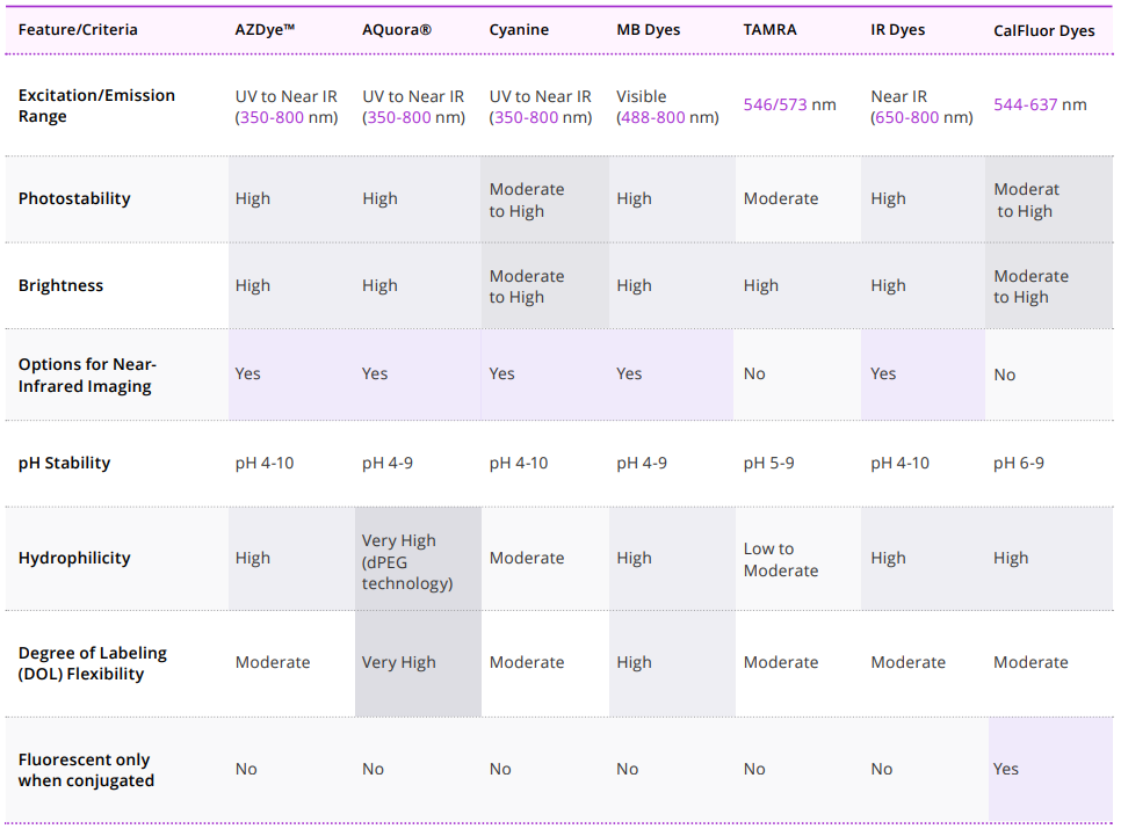
Task: Click the 350-800 link in the AZDye column
Action: click(x=272, y=117)
